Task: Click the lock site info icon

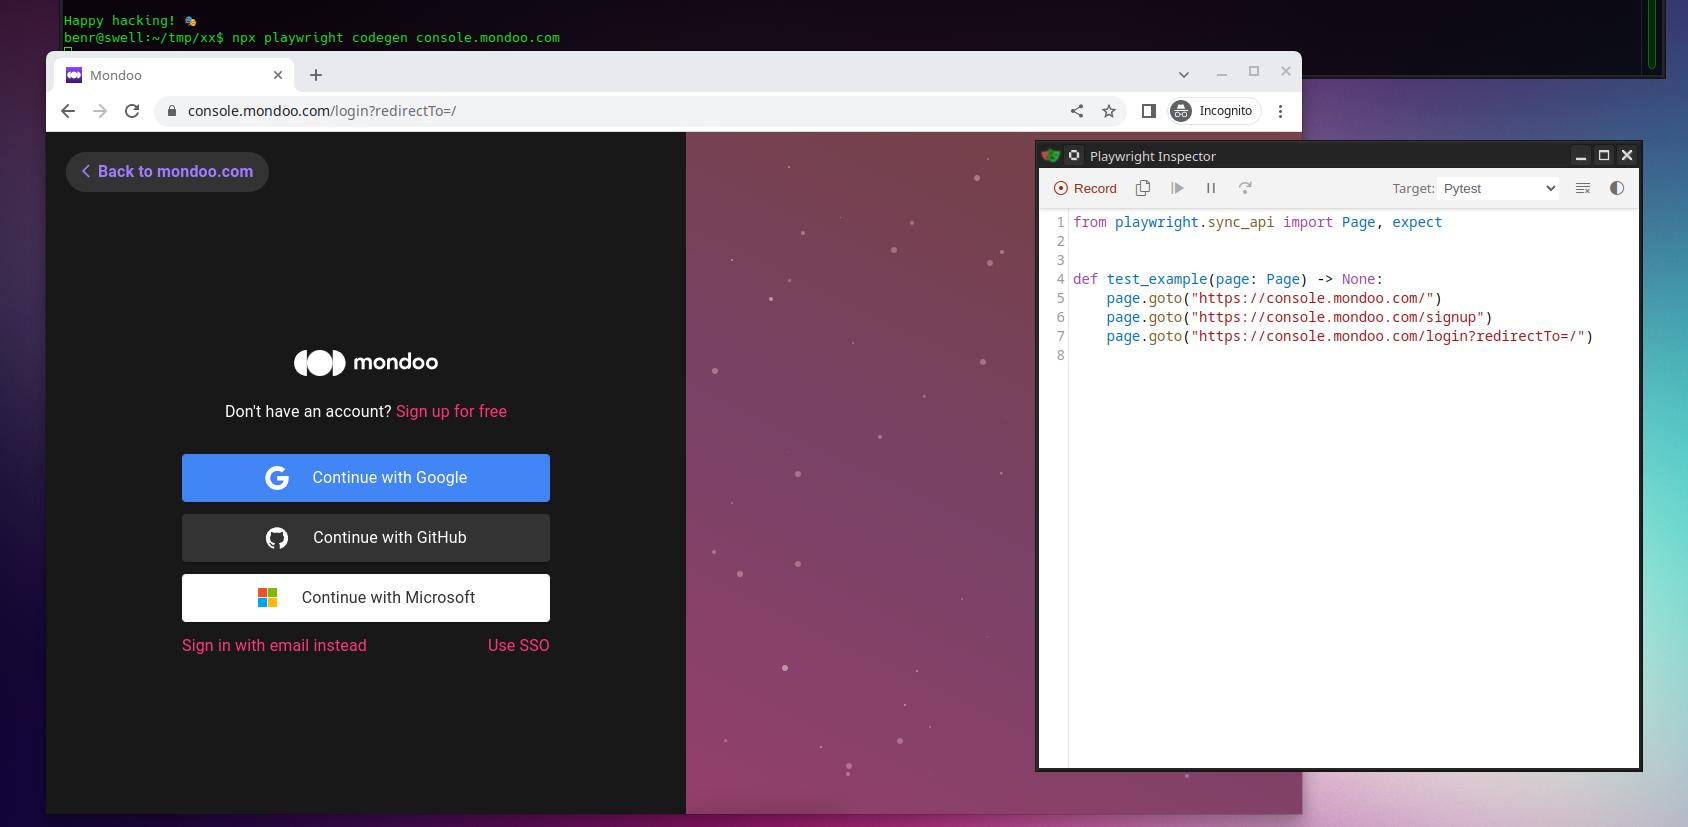Action: [x=172, y=111]
